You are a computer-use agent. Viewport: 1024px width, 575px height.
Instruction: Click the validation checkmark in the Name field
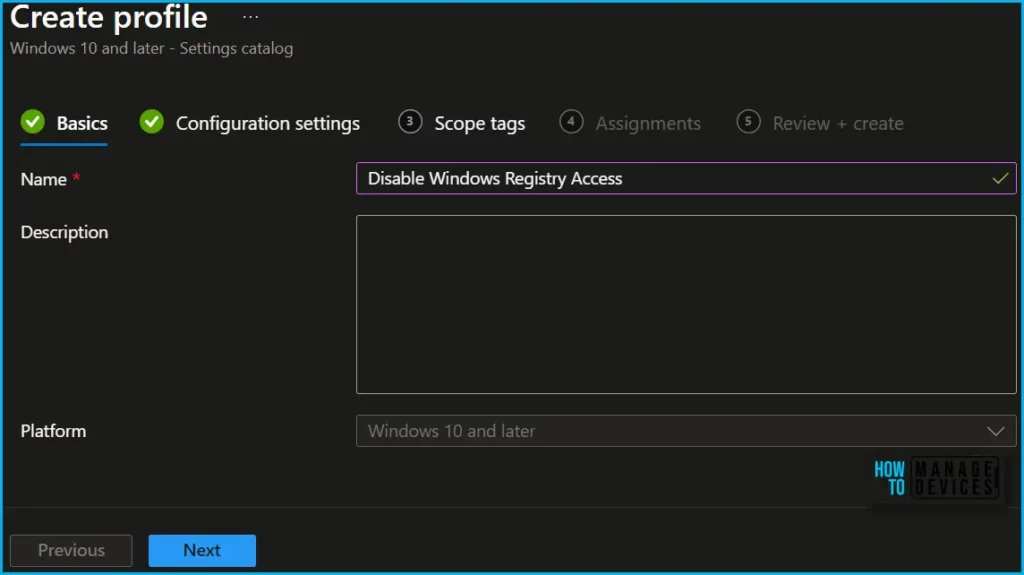(1000, 178)
